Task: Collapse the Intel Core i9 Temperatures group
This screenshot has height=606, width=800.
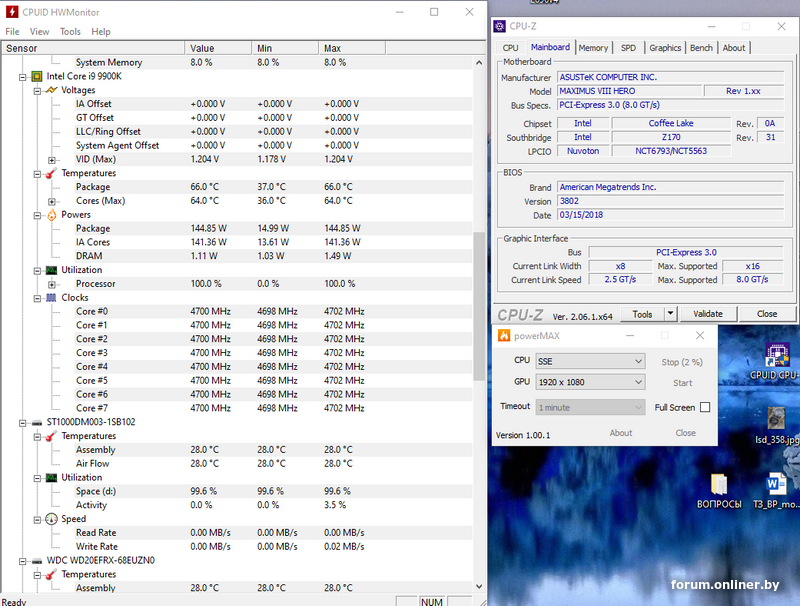Action: click(37, 174)
